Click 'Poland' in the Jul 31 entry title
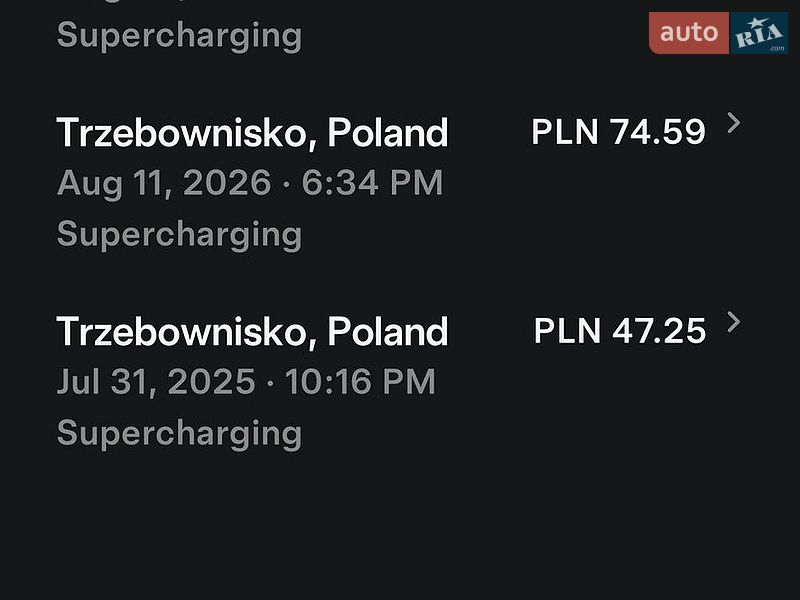Screen dimensions: 800x600 click(x=388, y=332)
